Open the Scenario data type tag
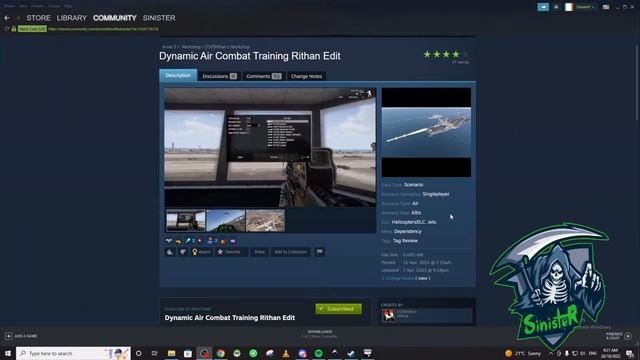Viewport: 640px width, 360px height. coord(413,185)
